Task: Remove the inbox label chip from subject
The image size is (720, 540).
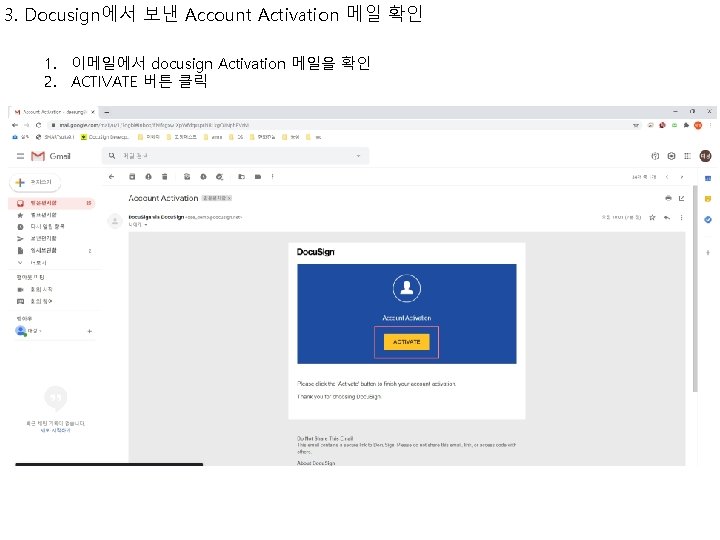Action: click(230, 198)
